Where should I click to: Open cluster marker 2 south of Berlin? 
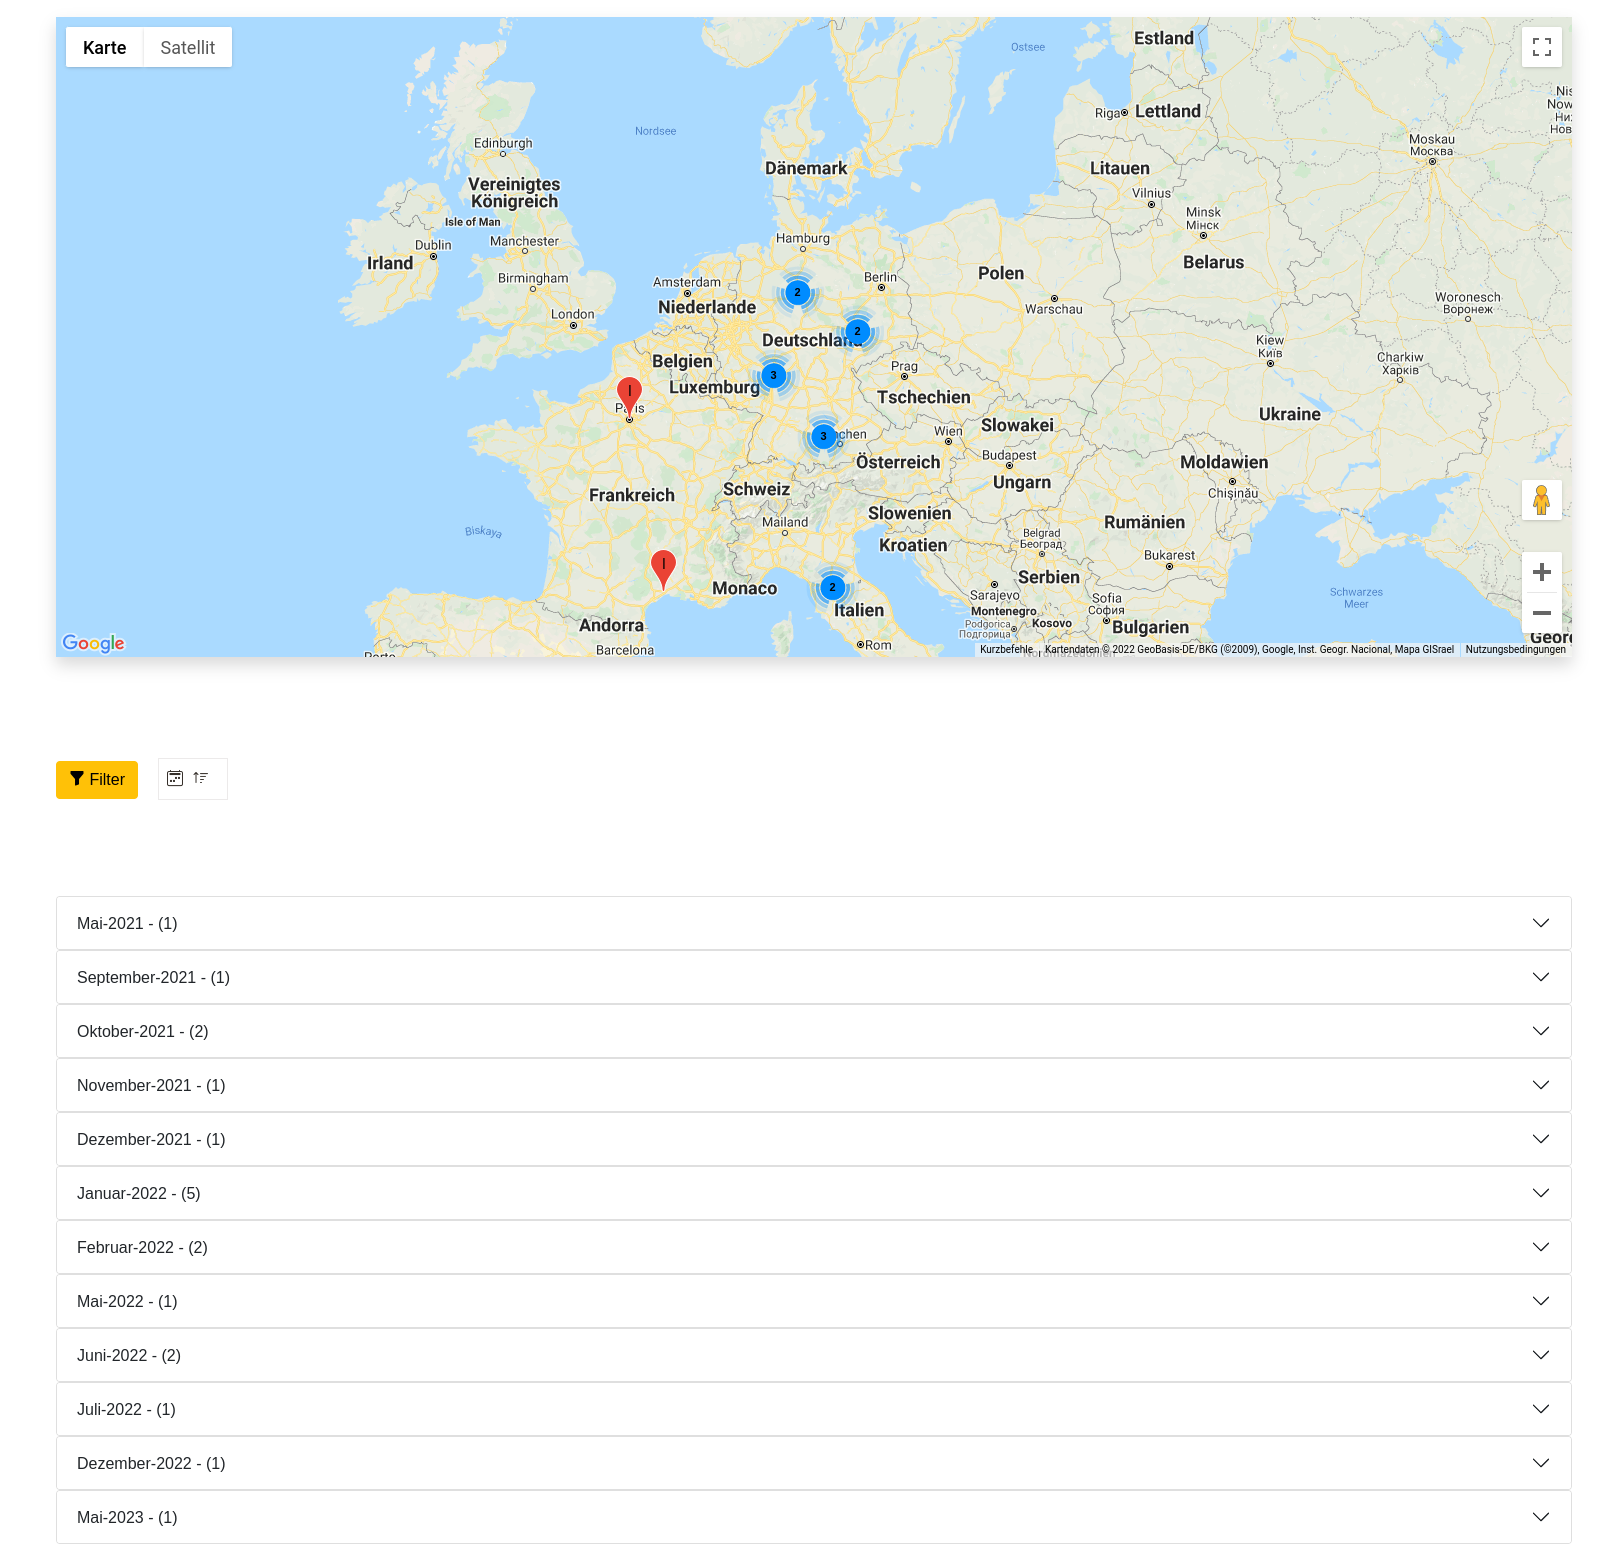[857, 331]
